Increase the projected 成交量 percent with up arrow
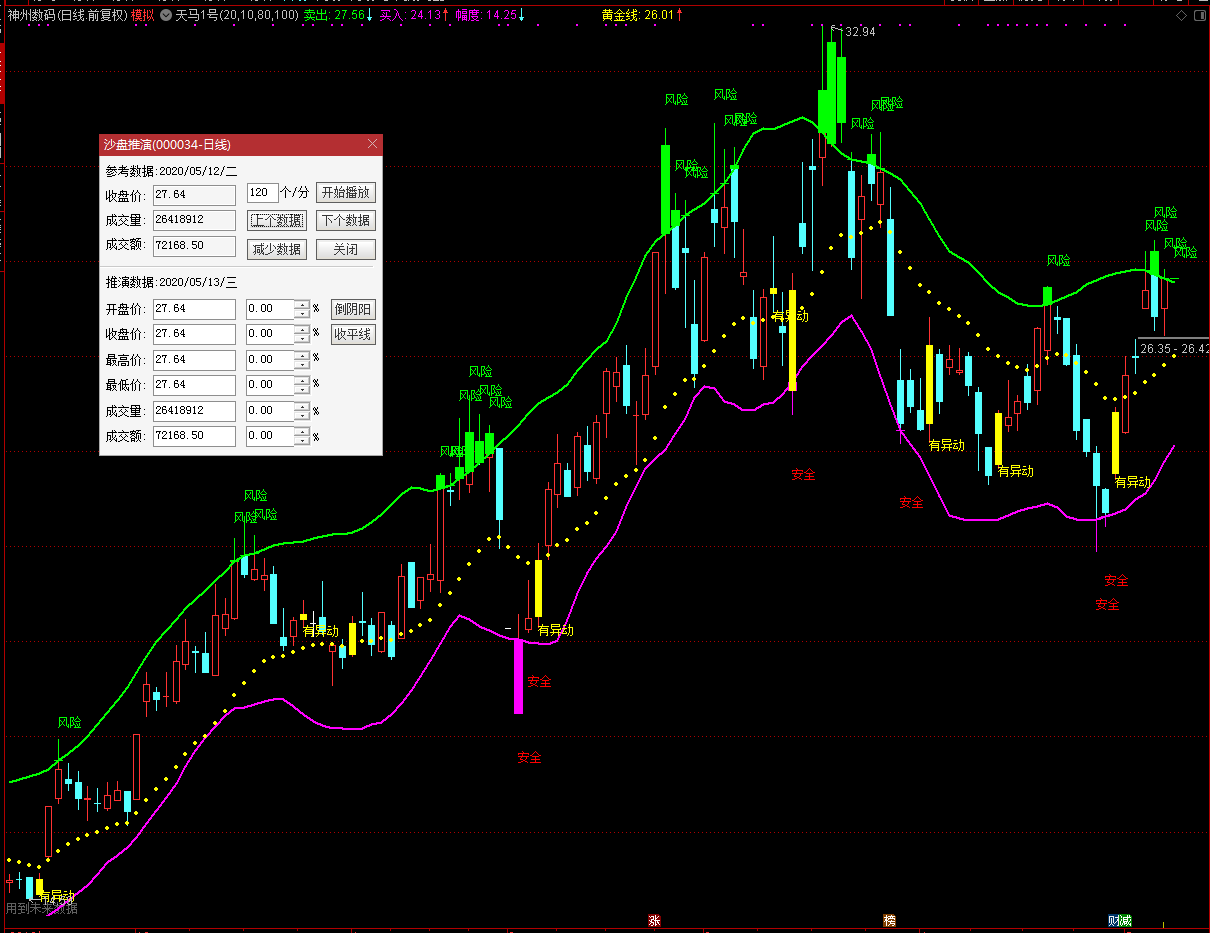 click(301, 406)
